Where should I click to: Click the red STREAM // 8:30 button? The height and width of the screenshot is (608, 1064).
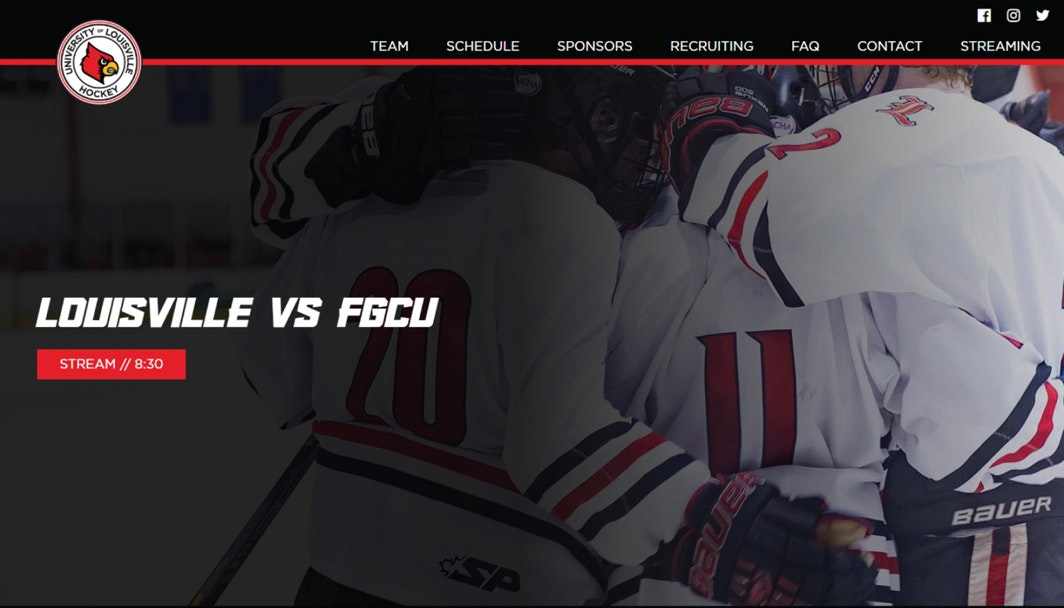pyautogui.click(x=111, y=364)
